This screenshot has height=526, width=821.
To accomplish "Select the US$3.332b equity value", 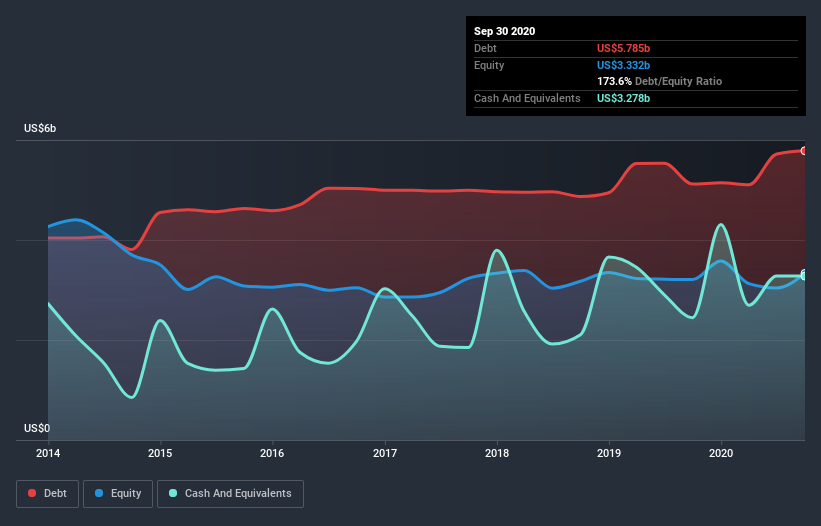I will 624,65.
